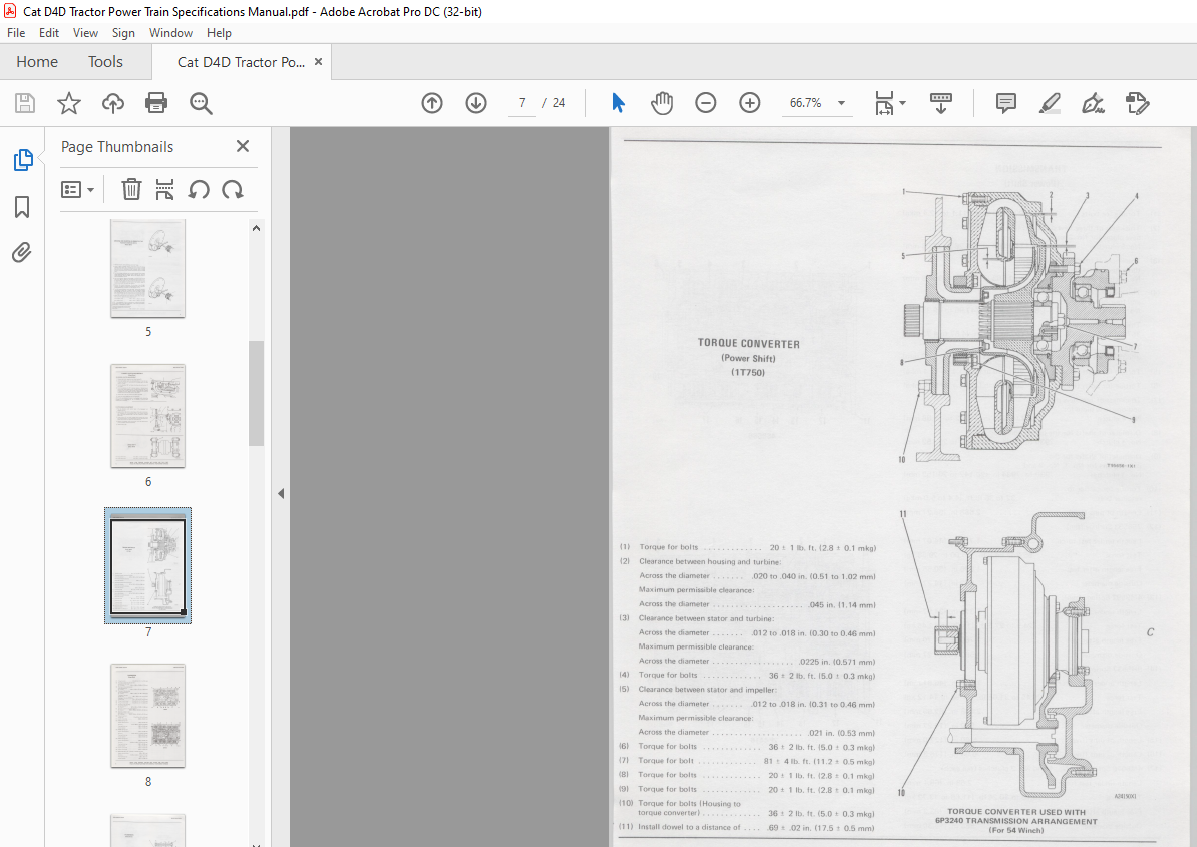
Task: Rotate page counterclockwise
Action: [199, 189]
